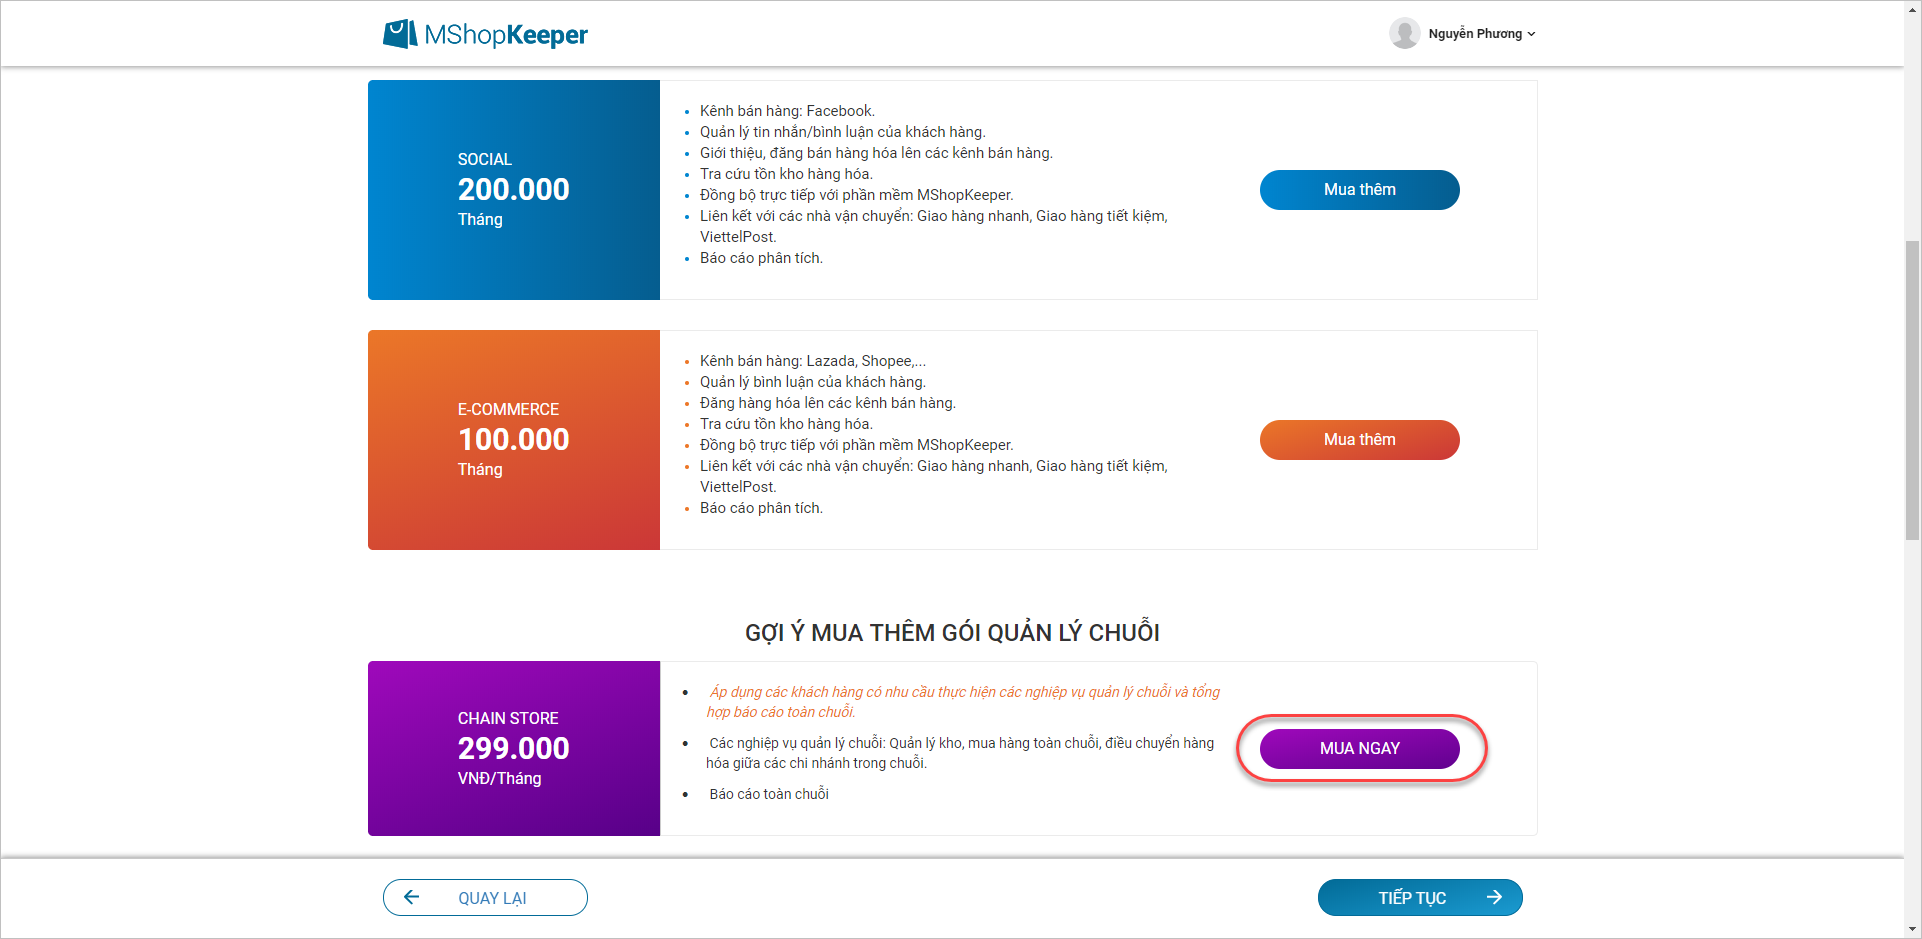Open the Nguyễn Phương account dropdown
Viewport: 1922px width, 939px height.
coord(1463,33)
